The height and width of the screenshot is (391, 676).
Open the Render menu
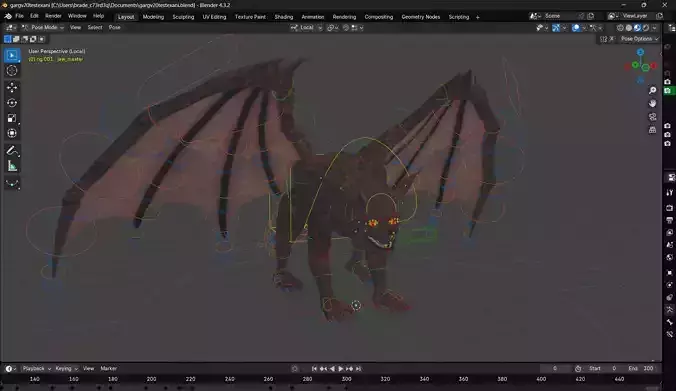coord(53,16)
